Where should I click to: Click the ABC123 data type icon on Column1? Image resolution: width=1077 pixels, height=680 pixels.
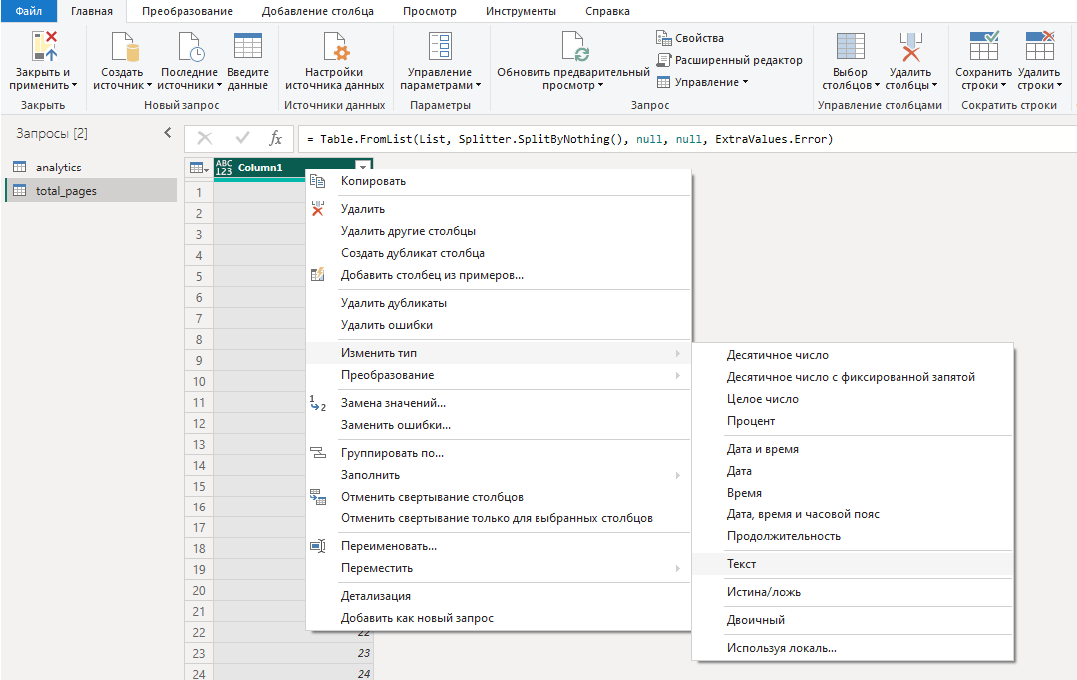pyautogui.click(x=224, y=168)
